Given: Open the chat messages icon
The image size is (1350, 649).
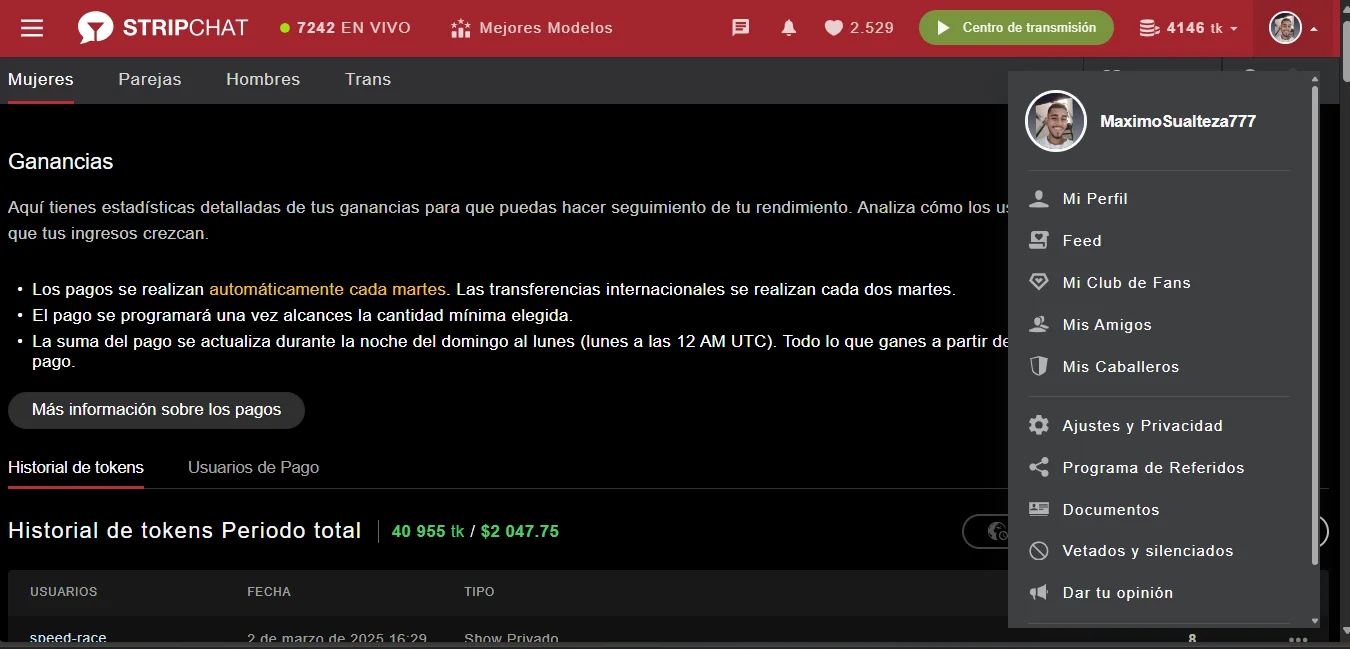Looking at the screenshot, I should (x=740, y=28).
